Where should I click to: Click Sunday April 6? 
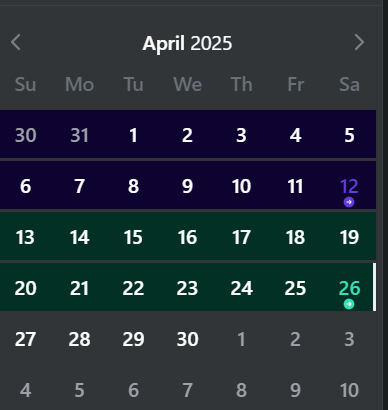point(25,186)
